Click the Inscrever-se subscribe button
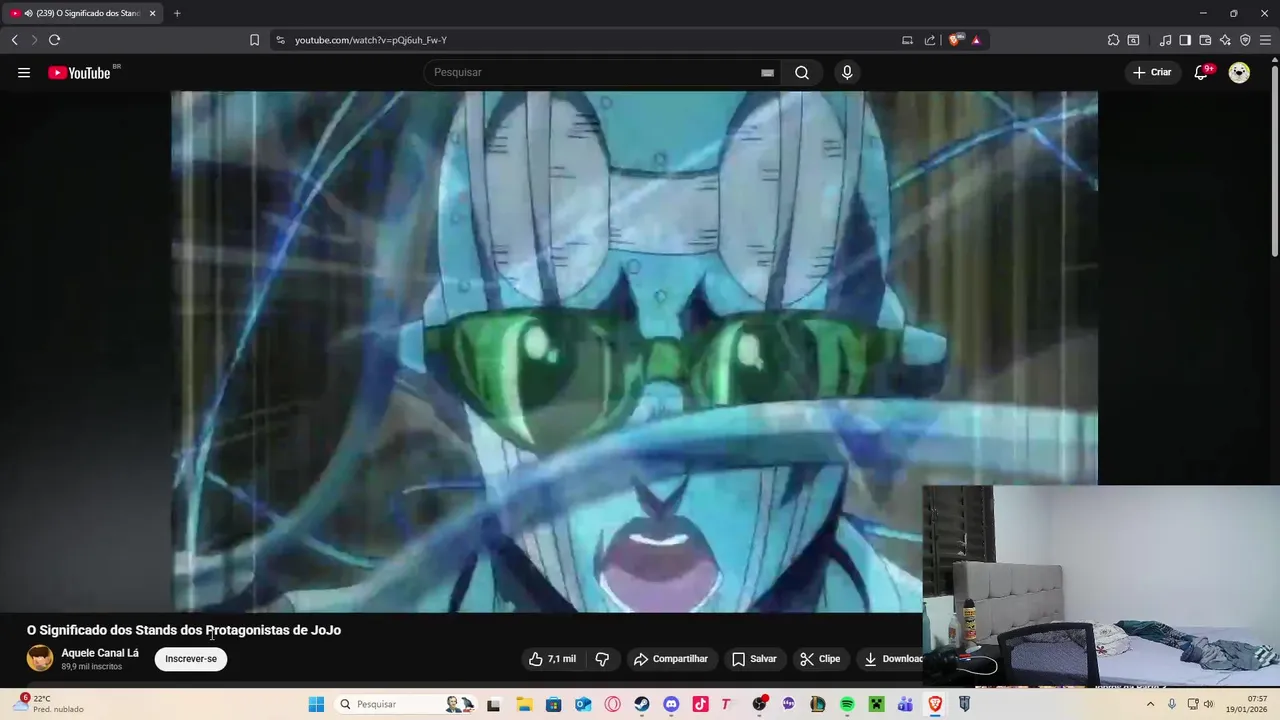 [191, 659]
